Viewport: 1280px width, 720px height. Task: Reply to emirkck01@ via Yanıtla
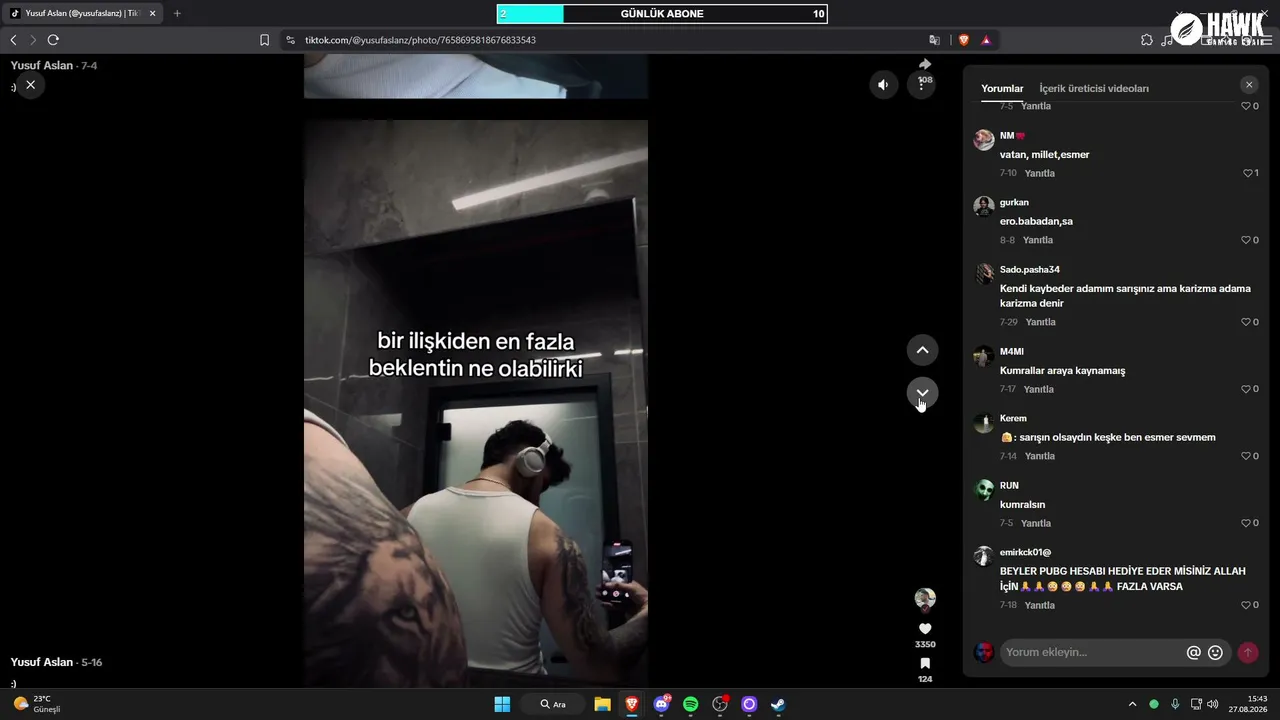[x=1040, y=605]
